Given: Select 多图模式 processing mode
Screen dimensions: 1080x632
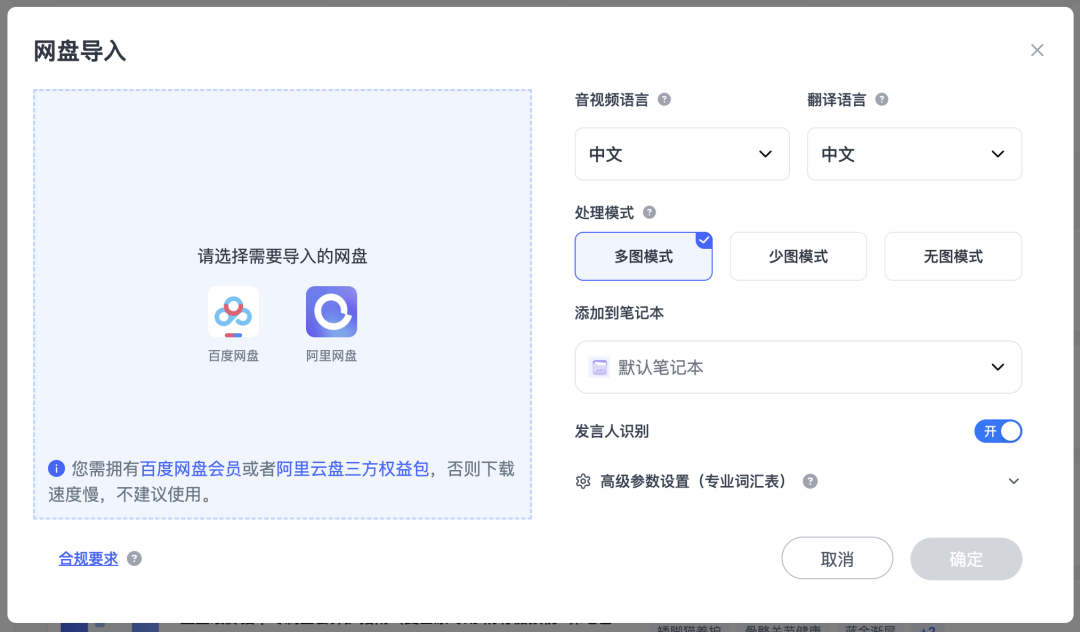Looking at the screenshot, I should coord(643,256).
